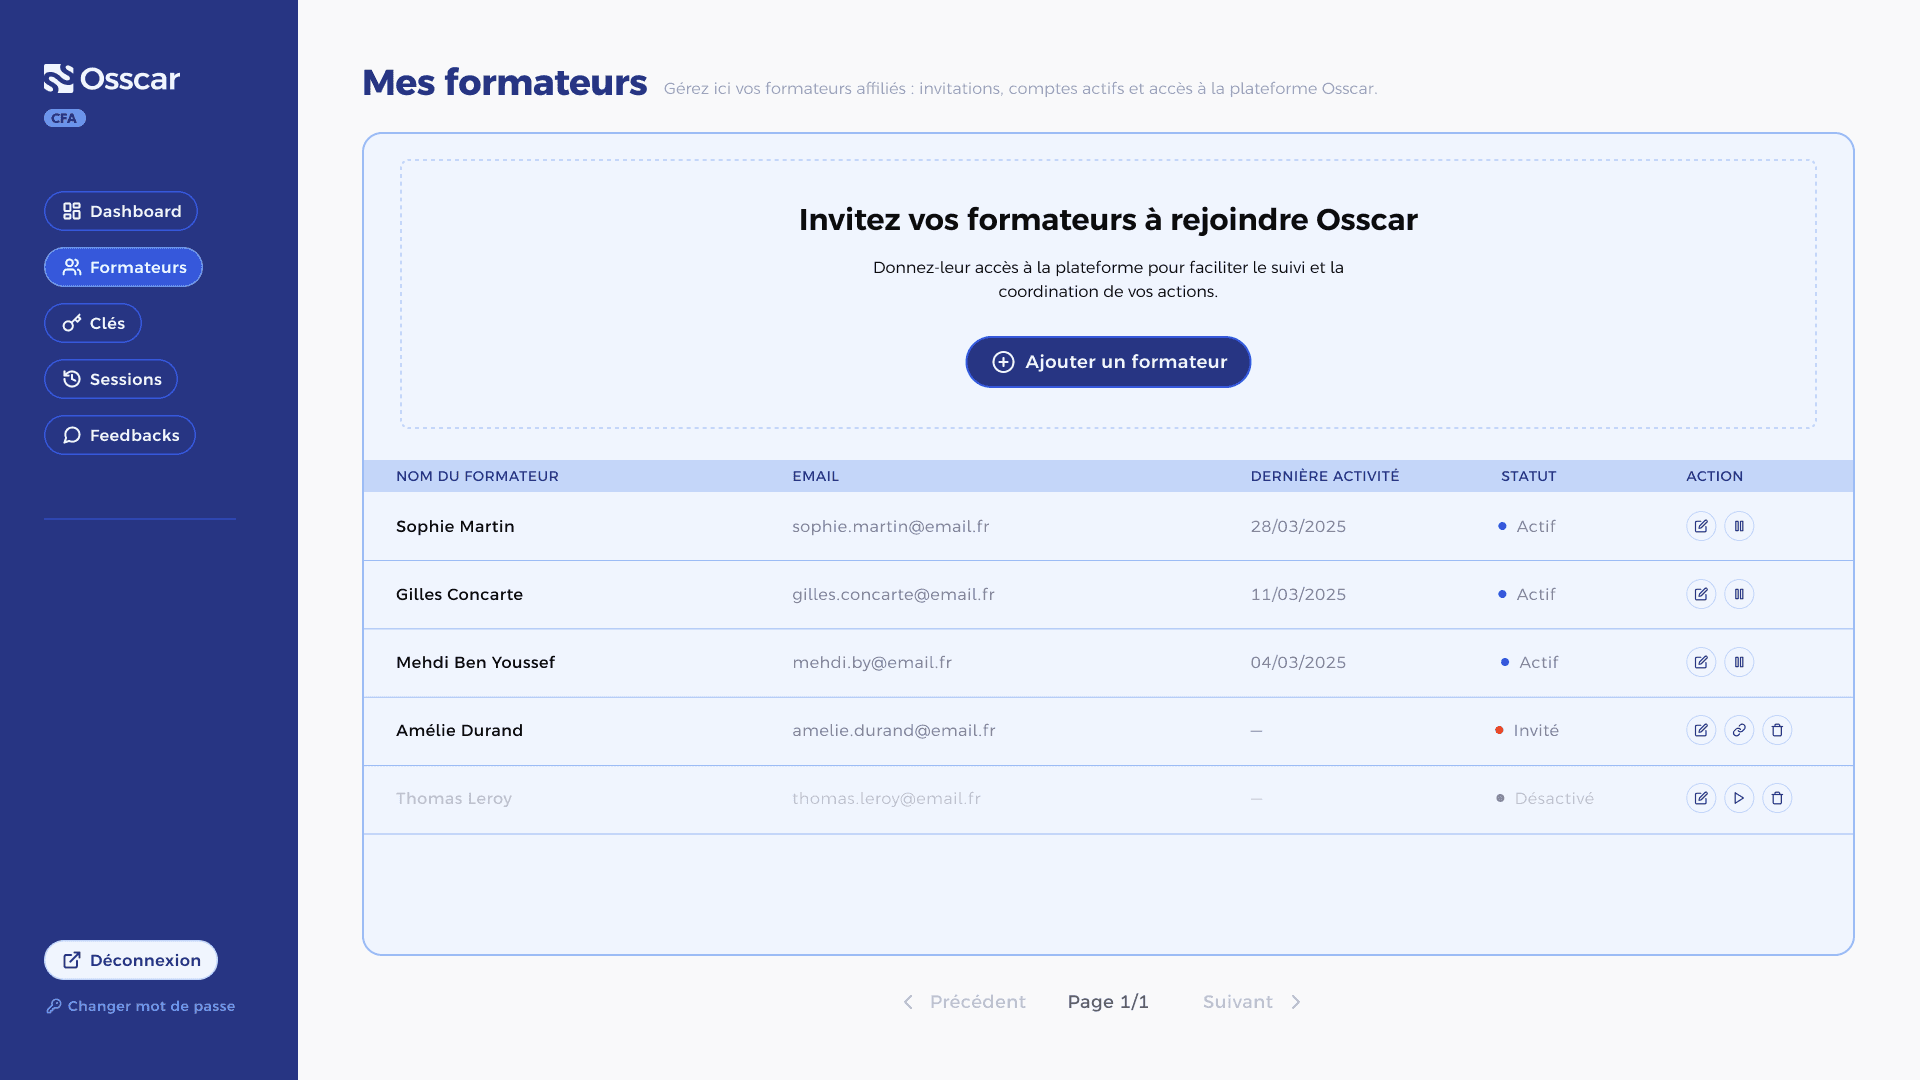Go to the Clés section
This screenshot has width=1920, height=1080.
[93, 323]
